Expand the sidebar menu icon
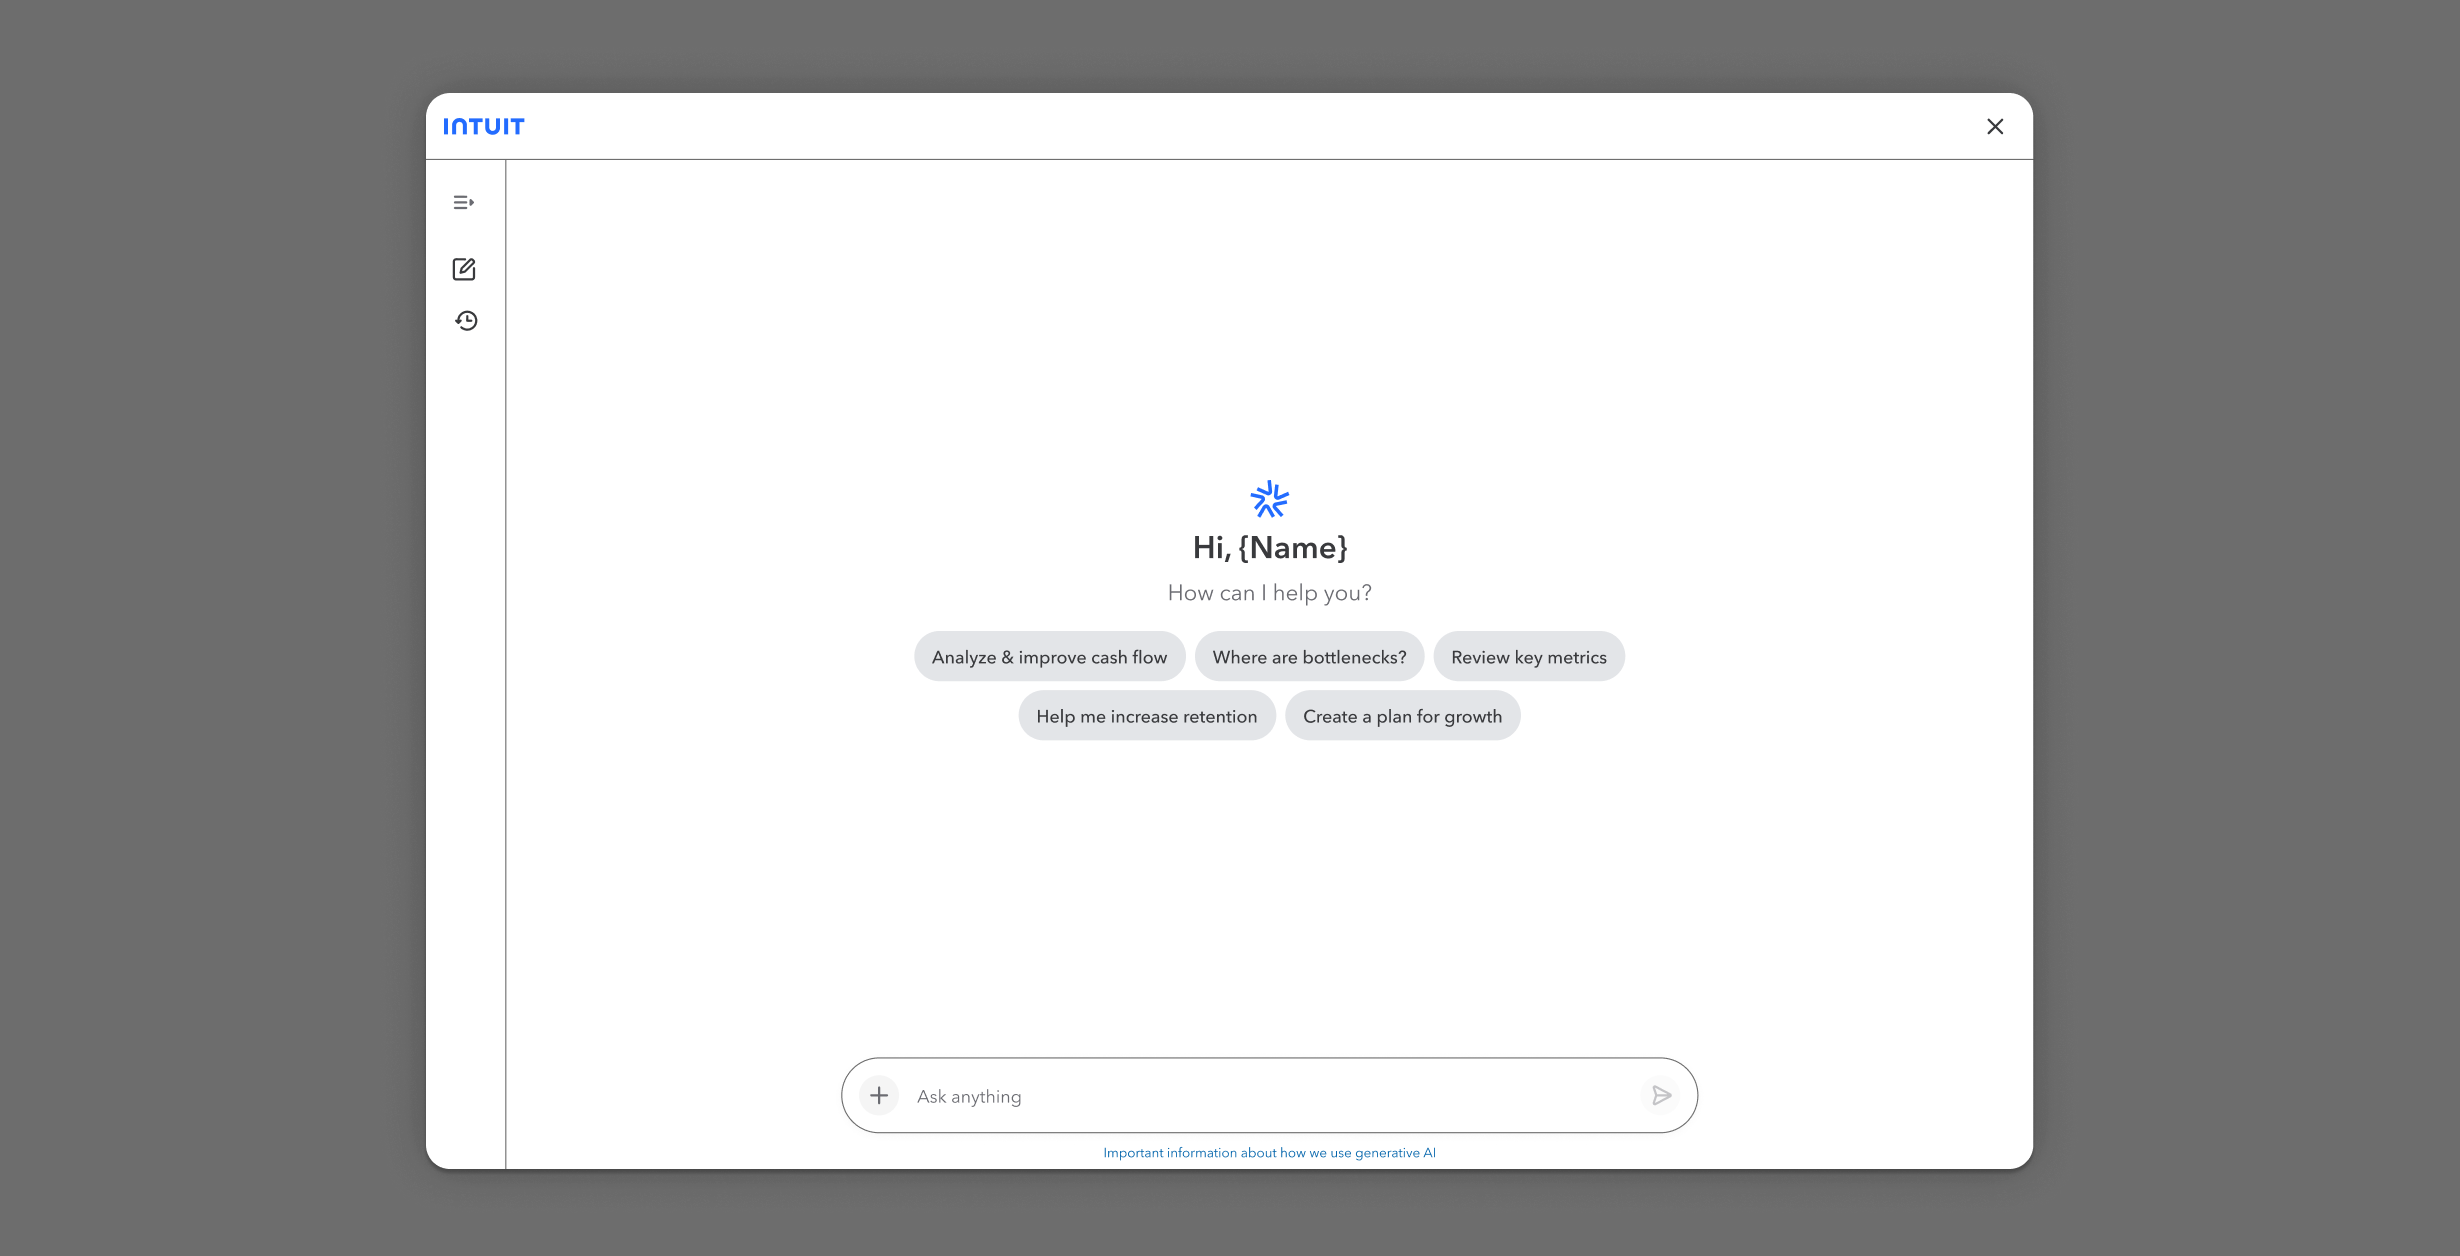Image resolution: width=2460 pixels, height=1256 pixels. [464, 202]
